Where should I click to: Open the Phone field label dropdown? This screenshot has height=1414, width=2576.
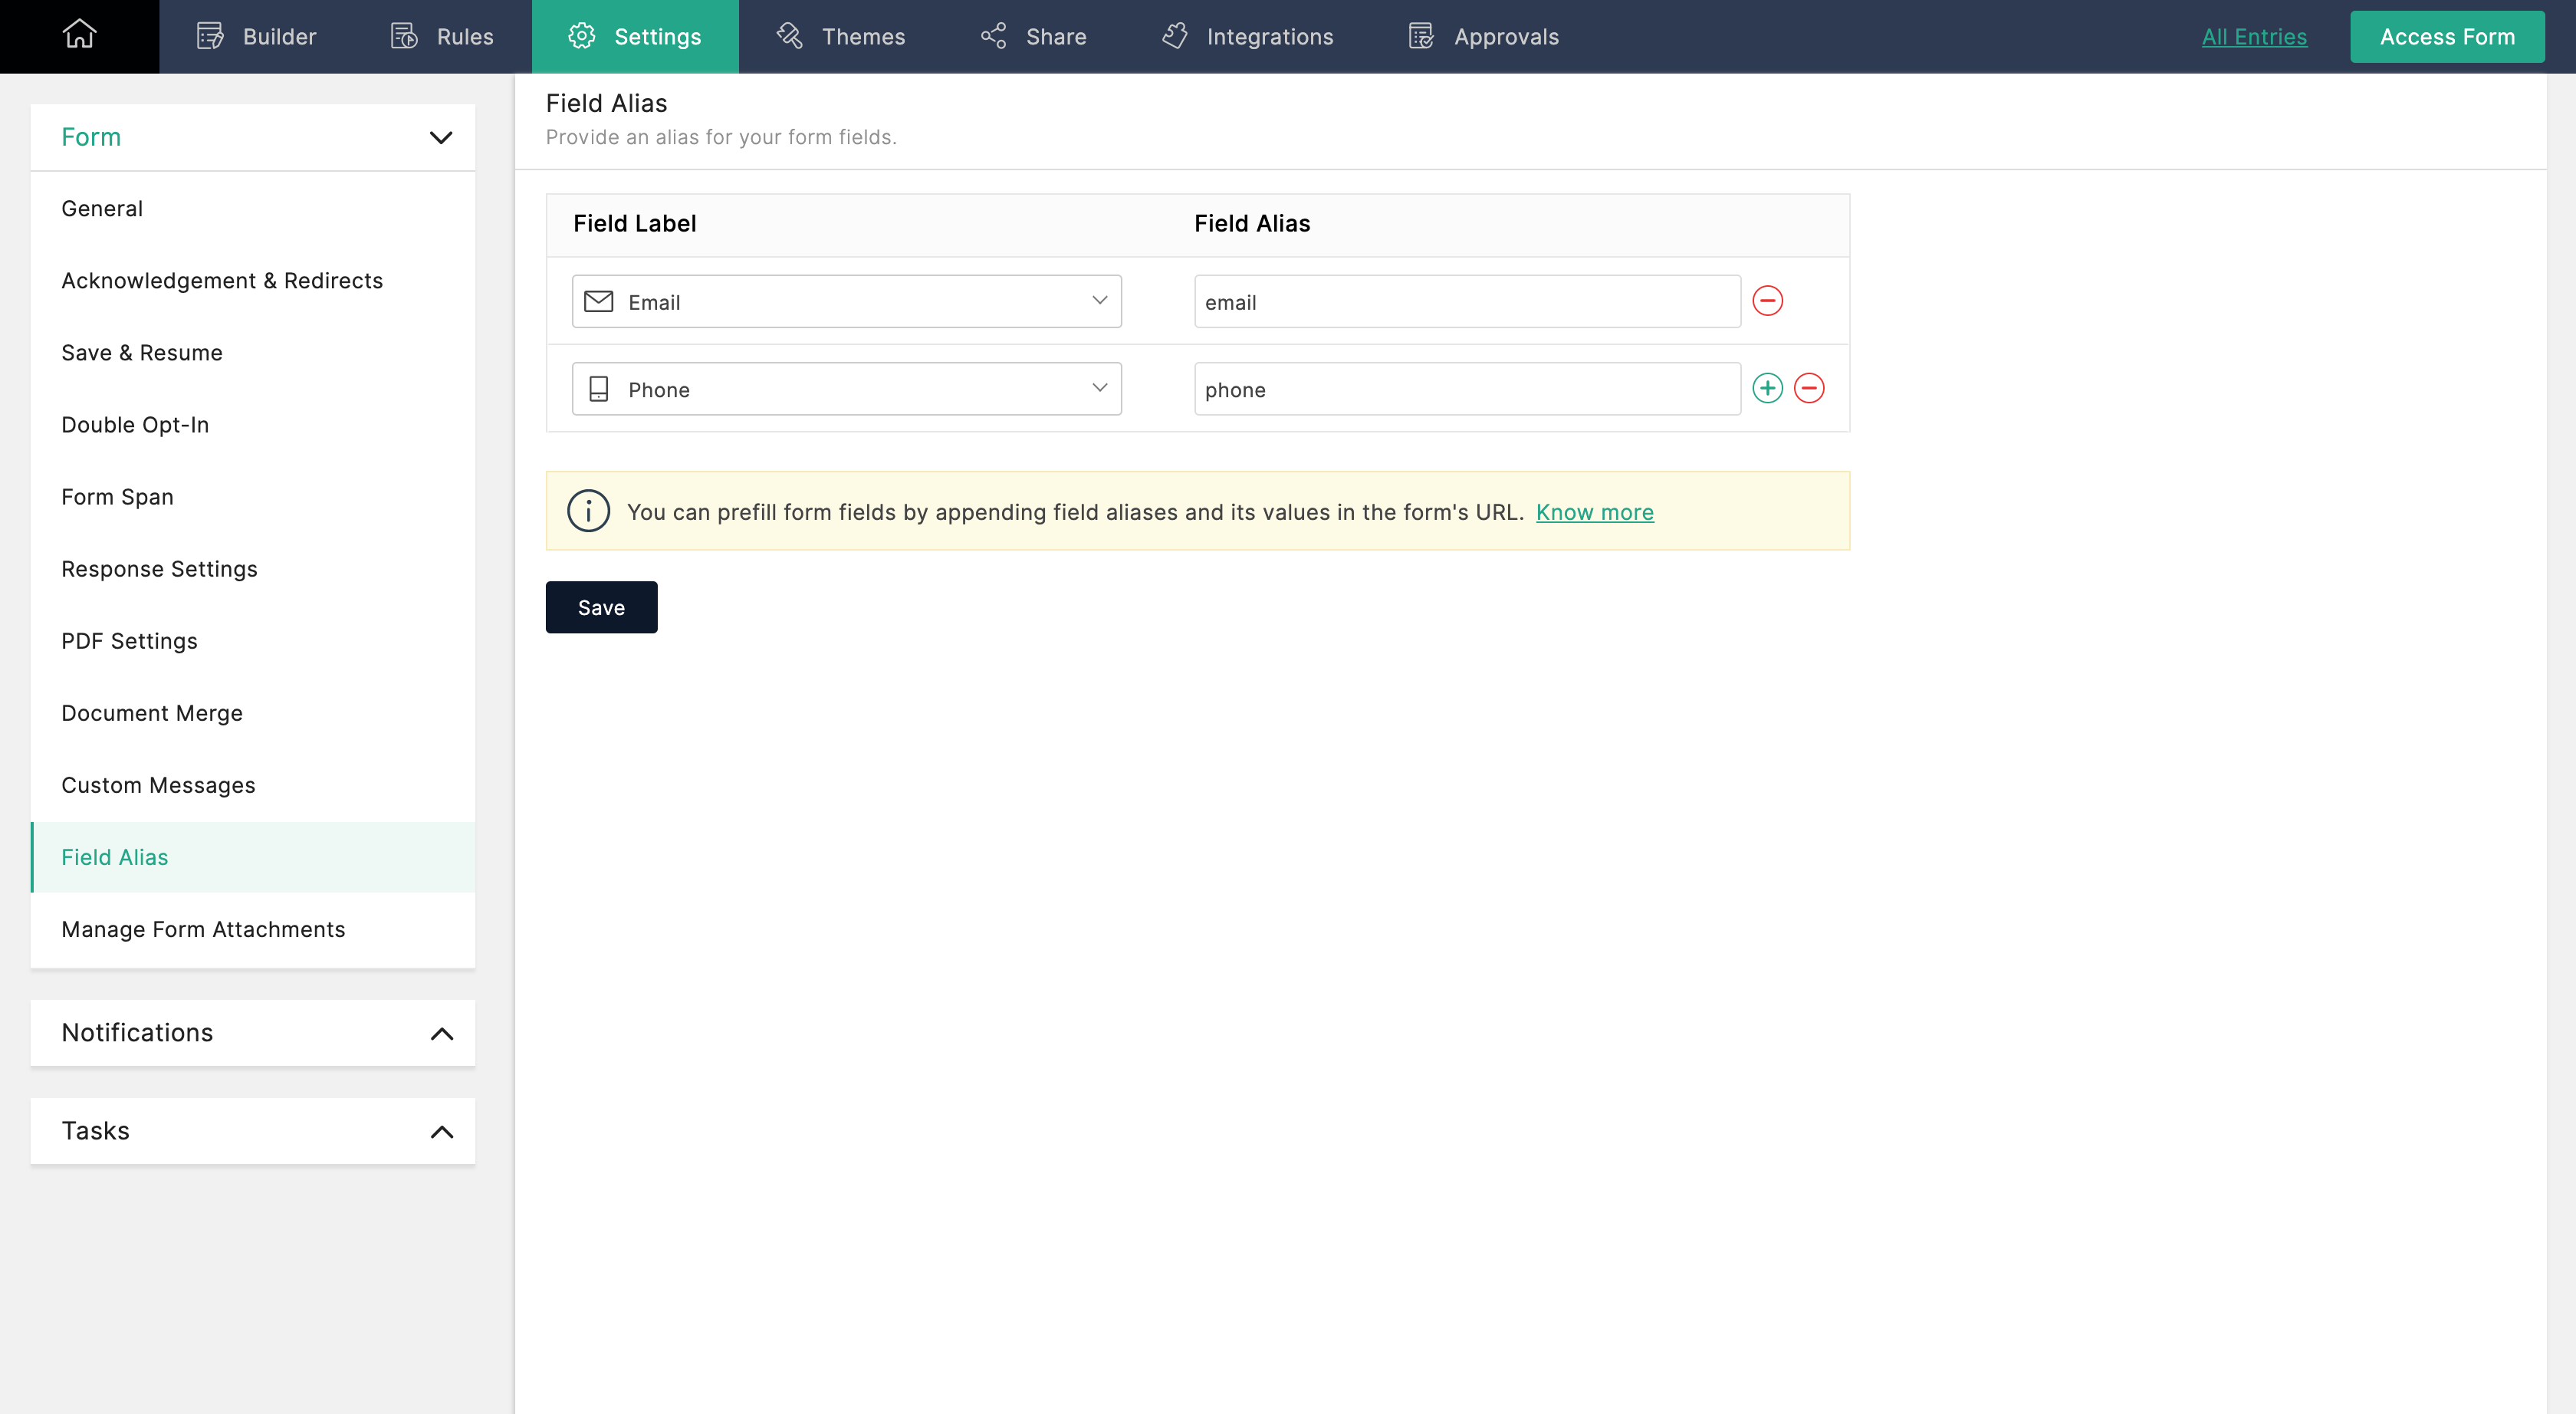pyautogui.click(x=846, y=389)
